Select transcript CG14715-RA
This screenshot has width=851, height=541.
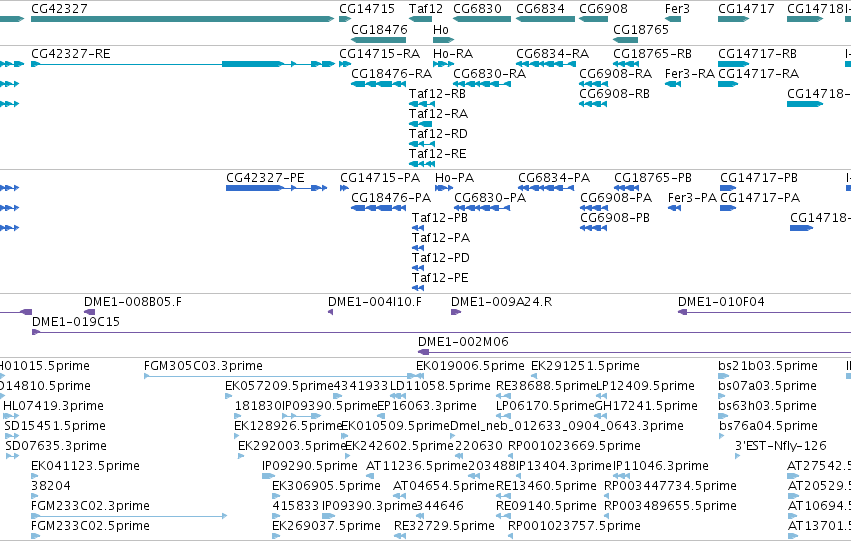[379, 54]
